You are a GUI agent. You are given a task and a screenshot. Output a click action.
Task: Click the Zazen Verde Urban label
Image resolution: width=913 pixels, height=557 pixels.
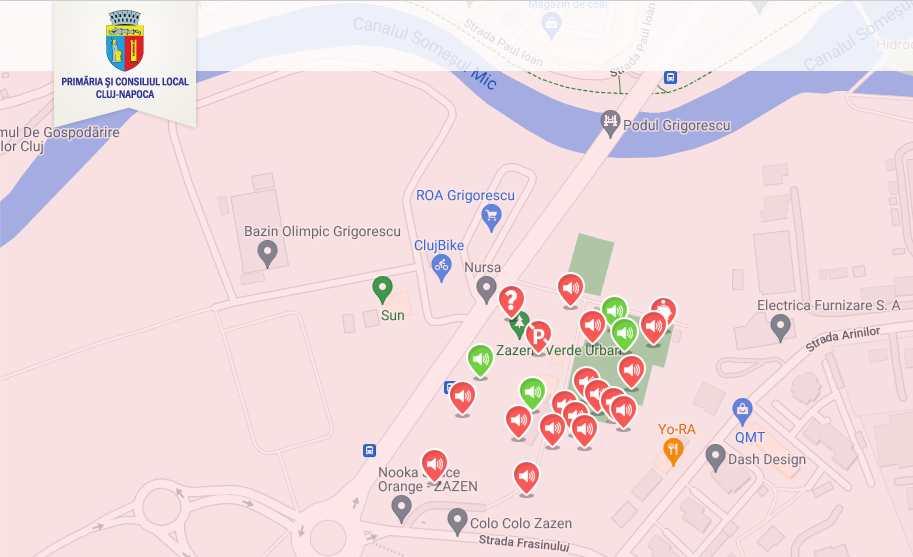[x=559, y=350]
